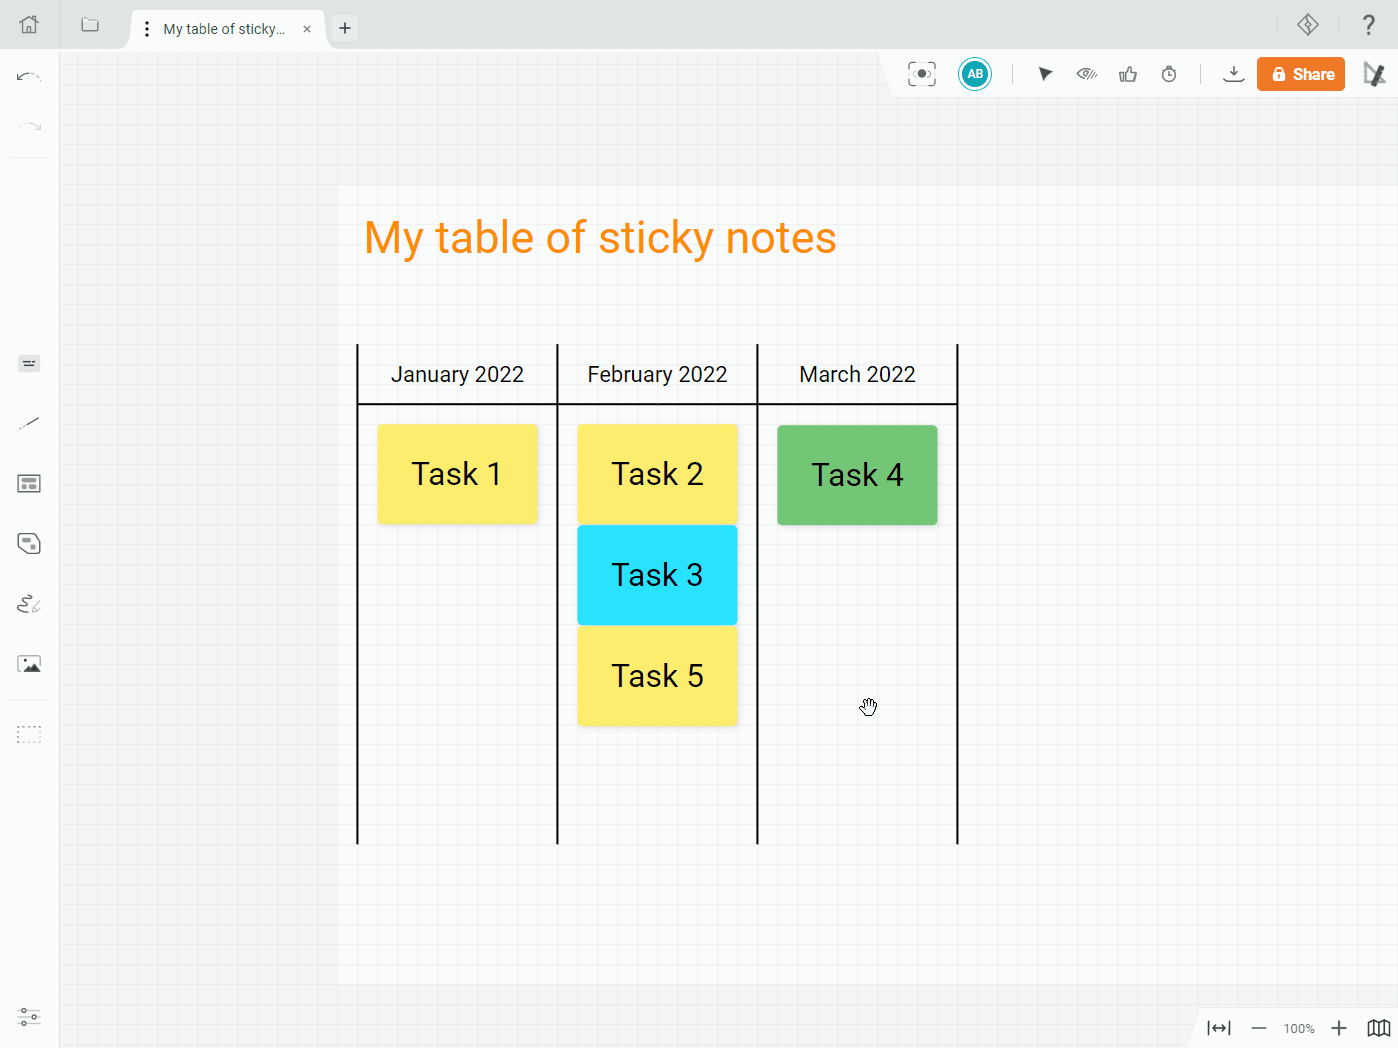The height and width of the screenshot is (1048, 1398).
Task: Select the board title 'My table of sticky notes'
Action: 600,239
